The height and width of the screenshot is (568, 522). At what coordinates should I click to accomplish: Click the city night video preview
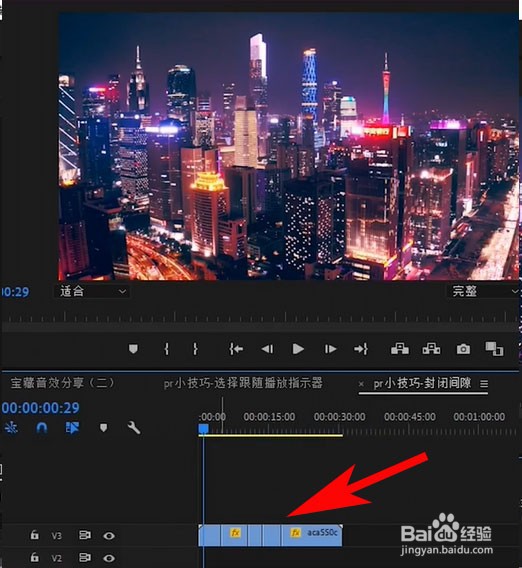tap(289, 146)
